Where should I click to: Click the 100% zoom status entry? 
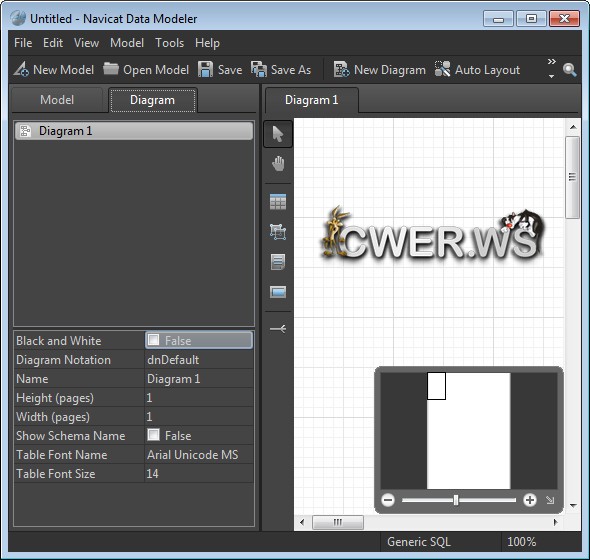[x=522, y=542]
